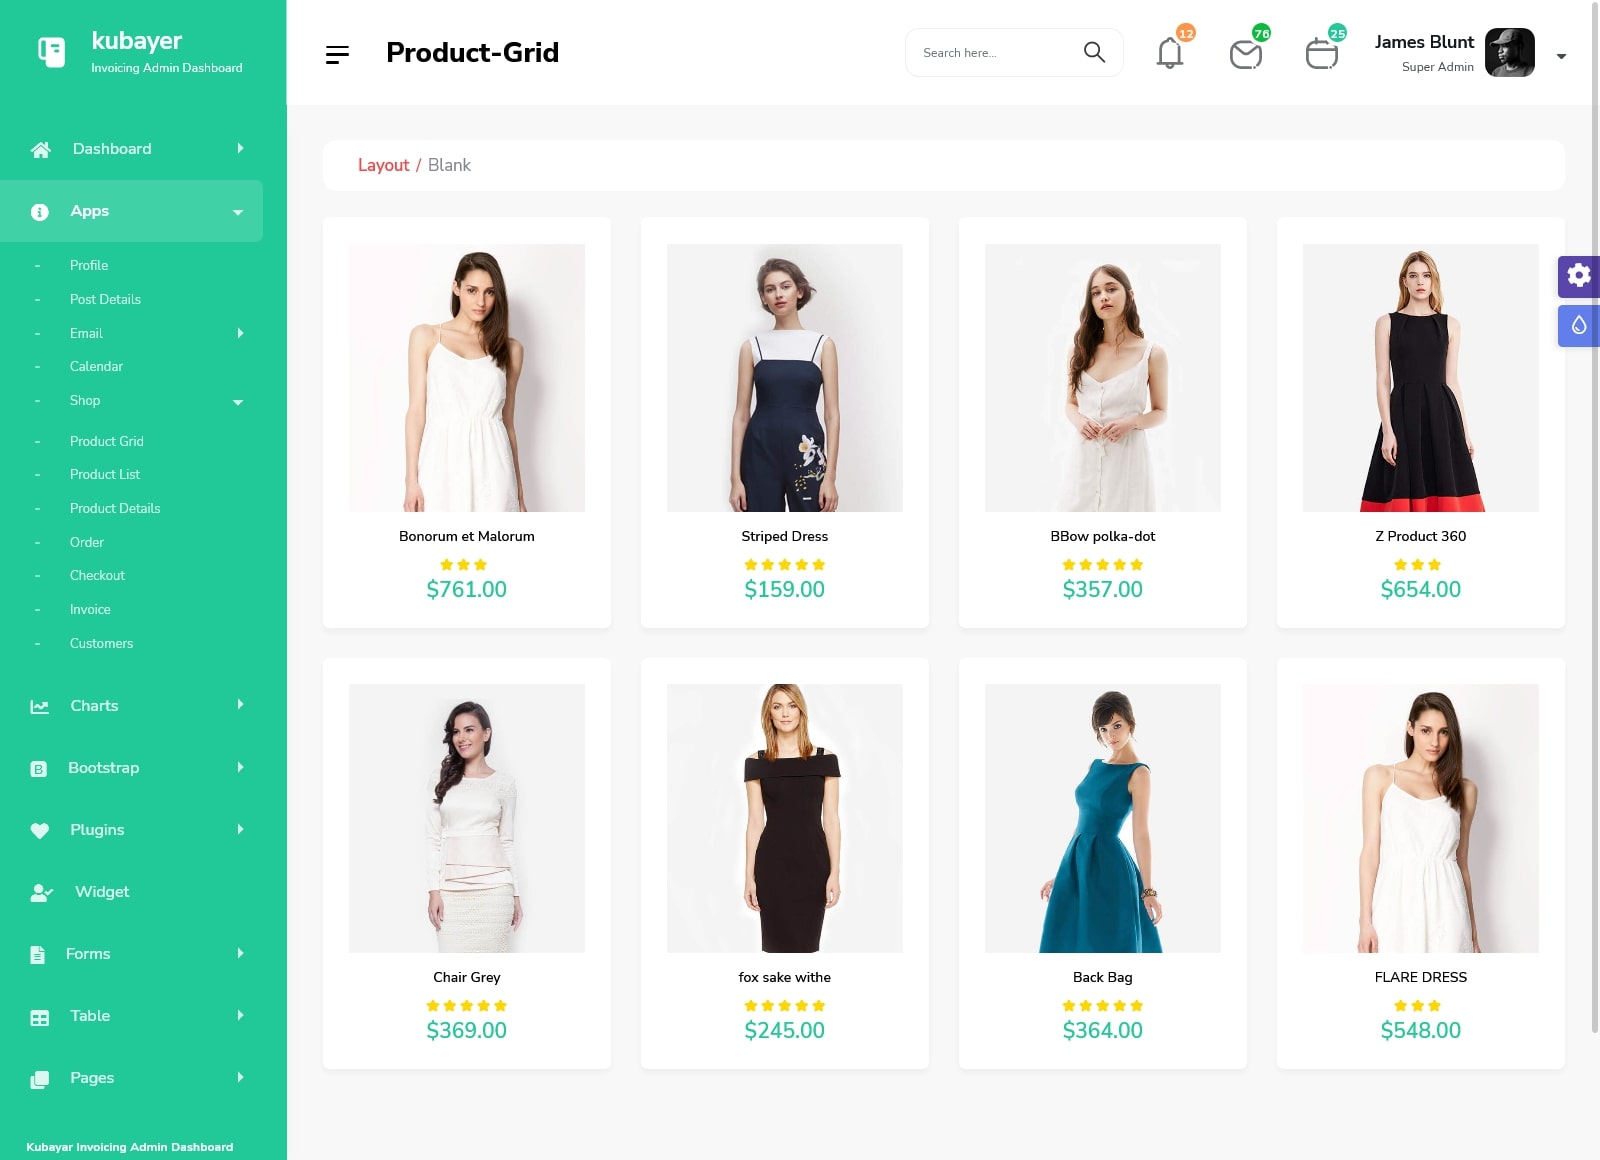Open the mail envelope icon

click(x=1246, y=54)
